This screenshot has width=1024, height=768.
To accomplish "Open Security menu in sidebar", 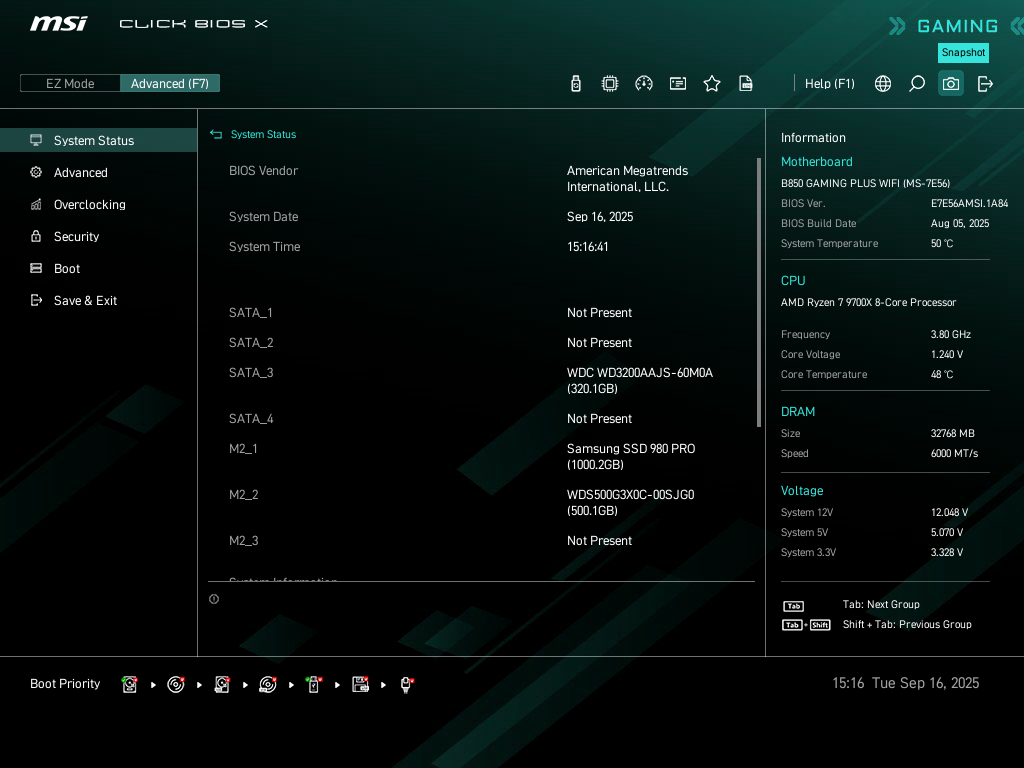I will point(98,236).
